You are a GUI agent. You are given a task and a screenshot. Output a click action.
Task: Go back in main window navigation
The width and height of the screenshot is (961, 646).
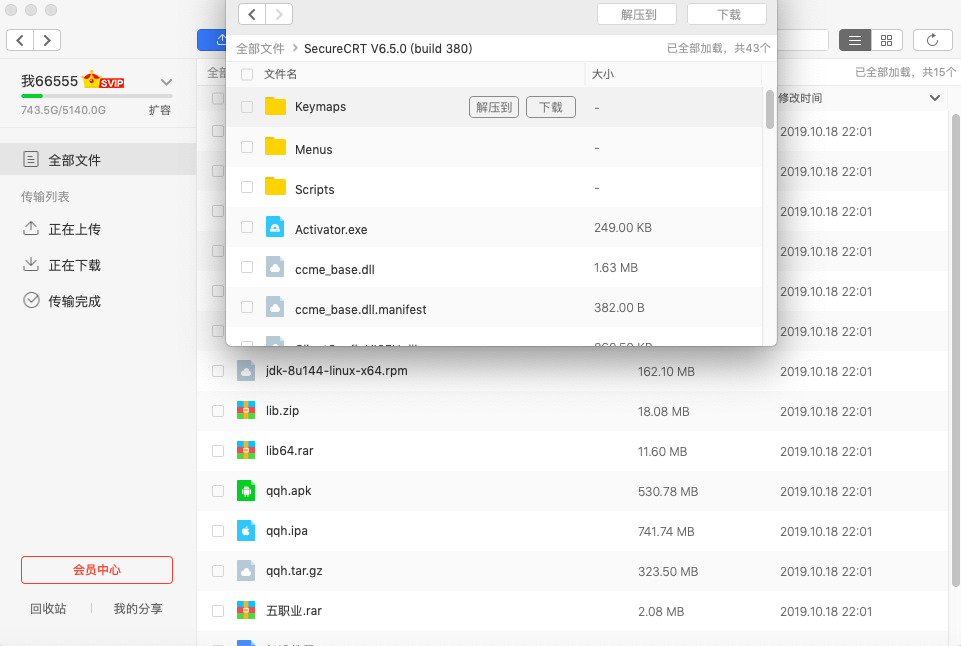(x=20, y=40)
